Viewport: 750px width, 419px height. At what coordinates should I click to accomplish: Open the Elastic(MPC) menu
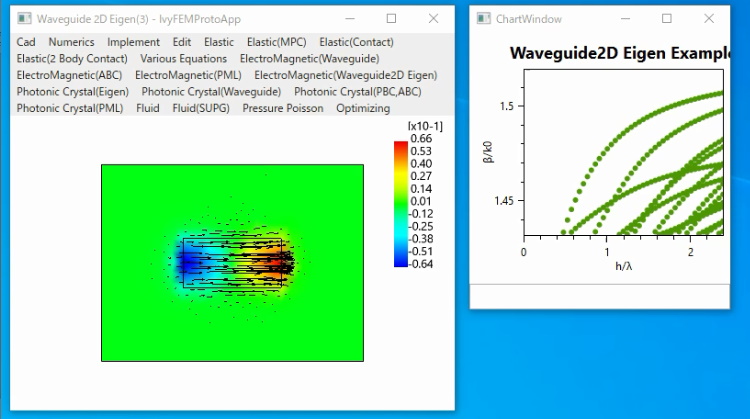(x=276, y=42)
